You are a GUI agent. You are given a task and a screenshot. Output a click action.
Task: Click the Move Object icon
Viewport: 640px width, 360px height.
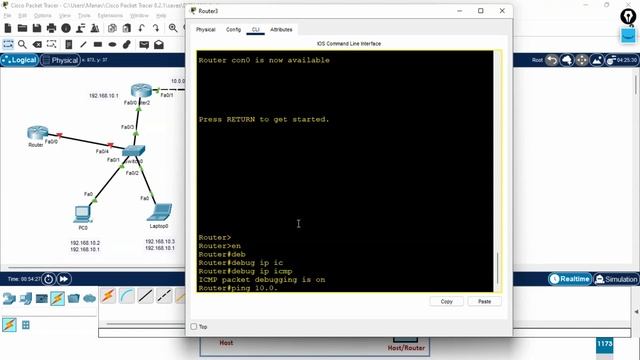point(582,60)
